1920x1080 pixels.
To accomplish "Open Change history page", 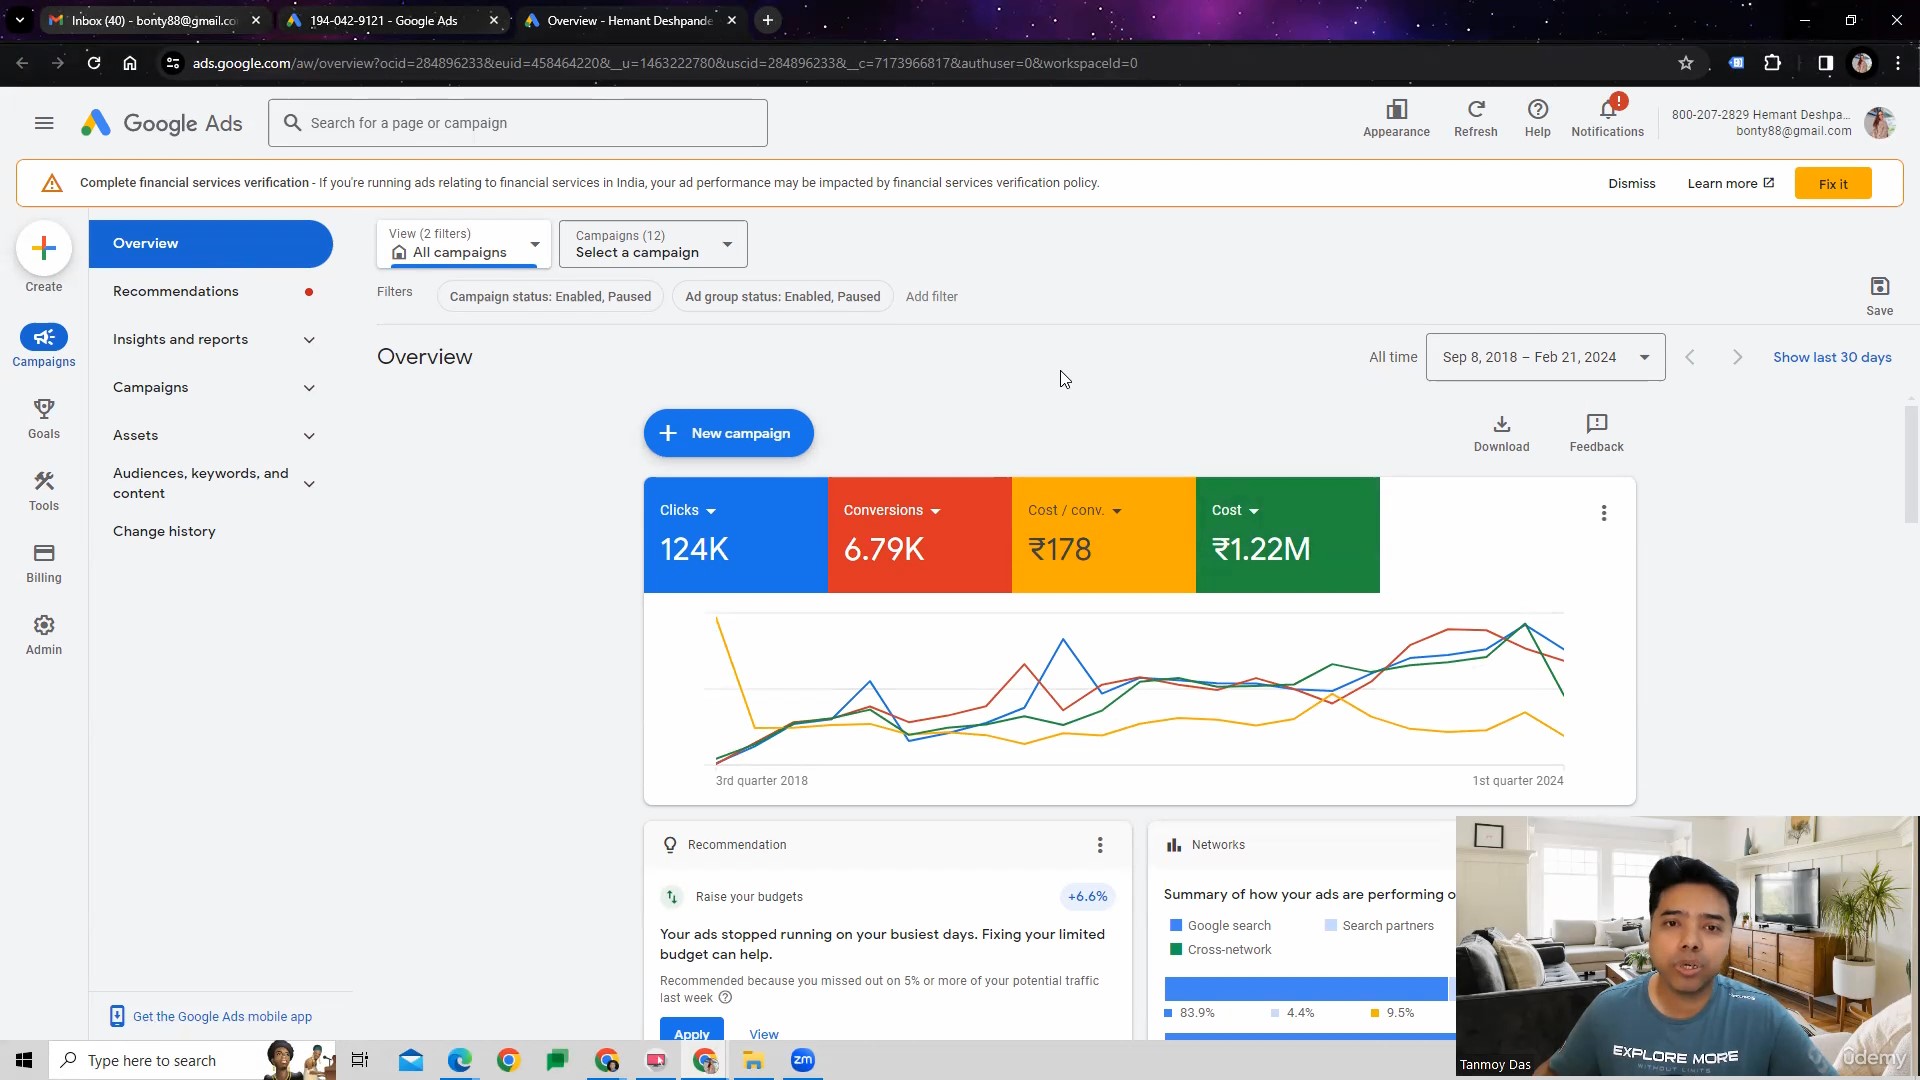I will [x=164, y=532].
